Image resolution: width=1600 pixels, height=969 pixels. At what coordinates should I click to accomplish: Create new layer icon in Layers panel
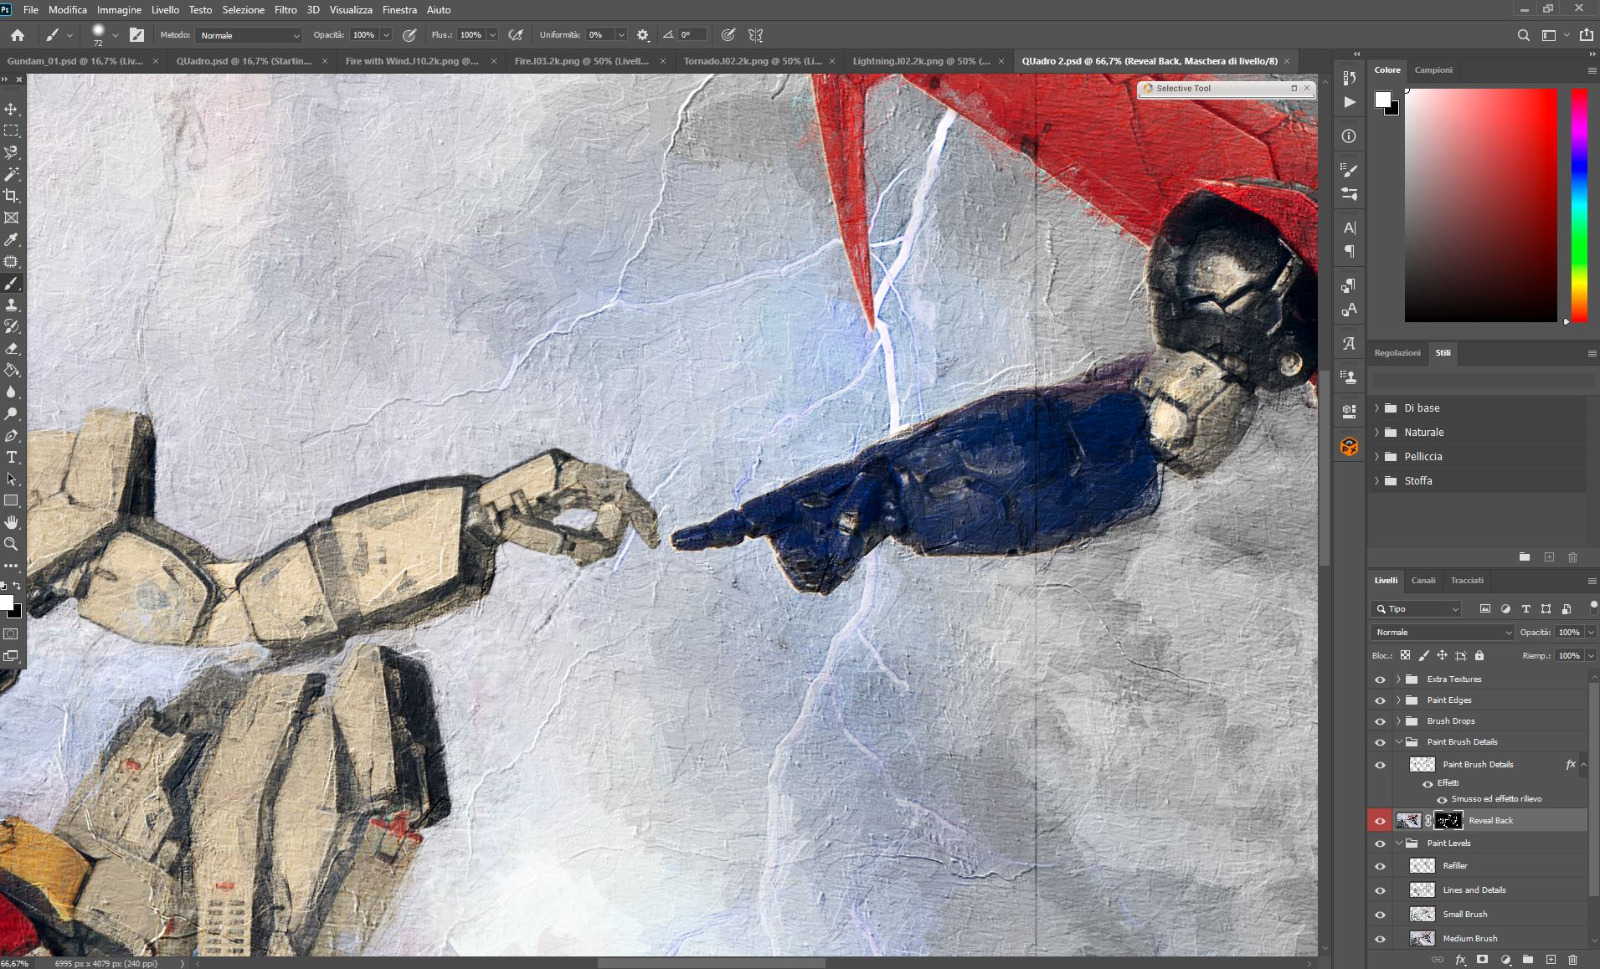tap(1550, 959)
